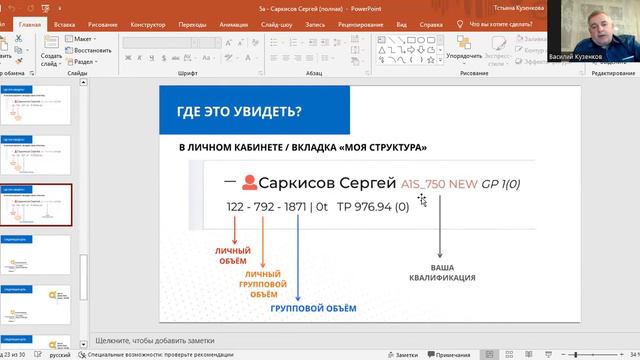Click the notes field Щелкните, чтобы добавить заметки

(155, 340)
